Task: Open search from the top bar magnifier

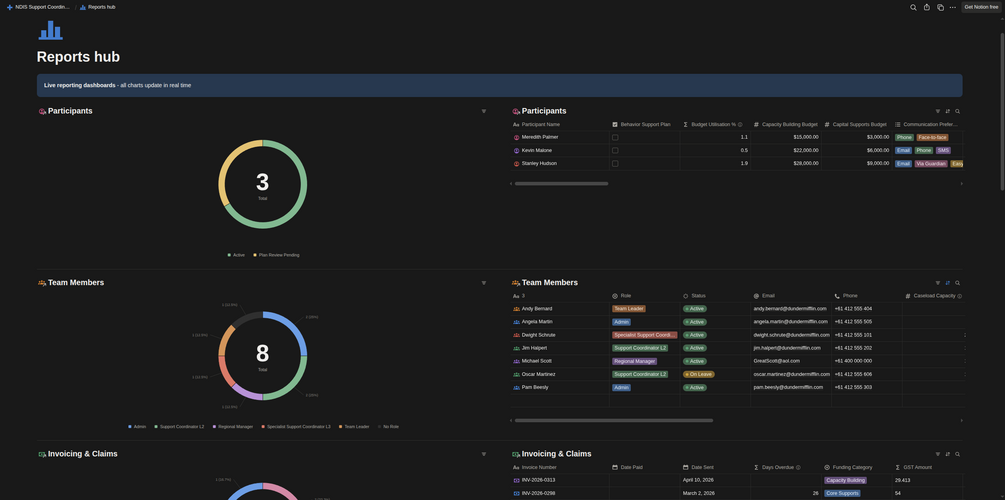Action: 913,7
